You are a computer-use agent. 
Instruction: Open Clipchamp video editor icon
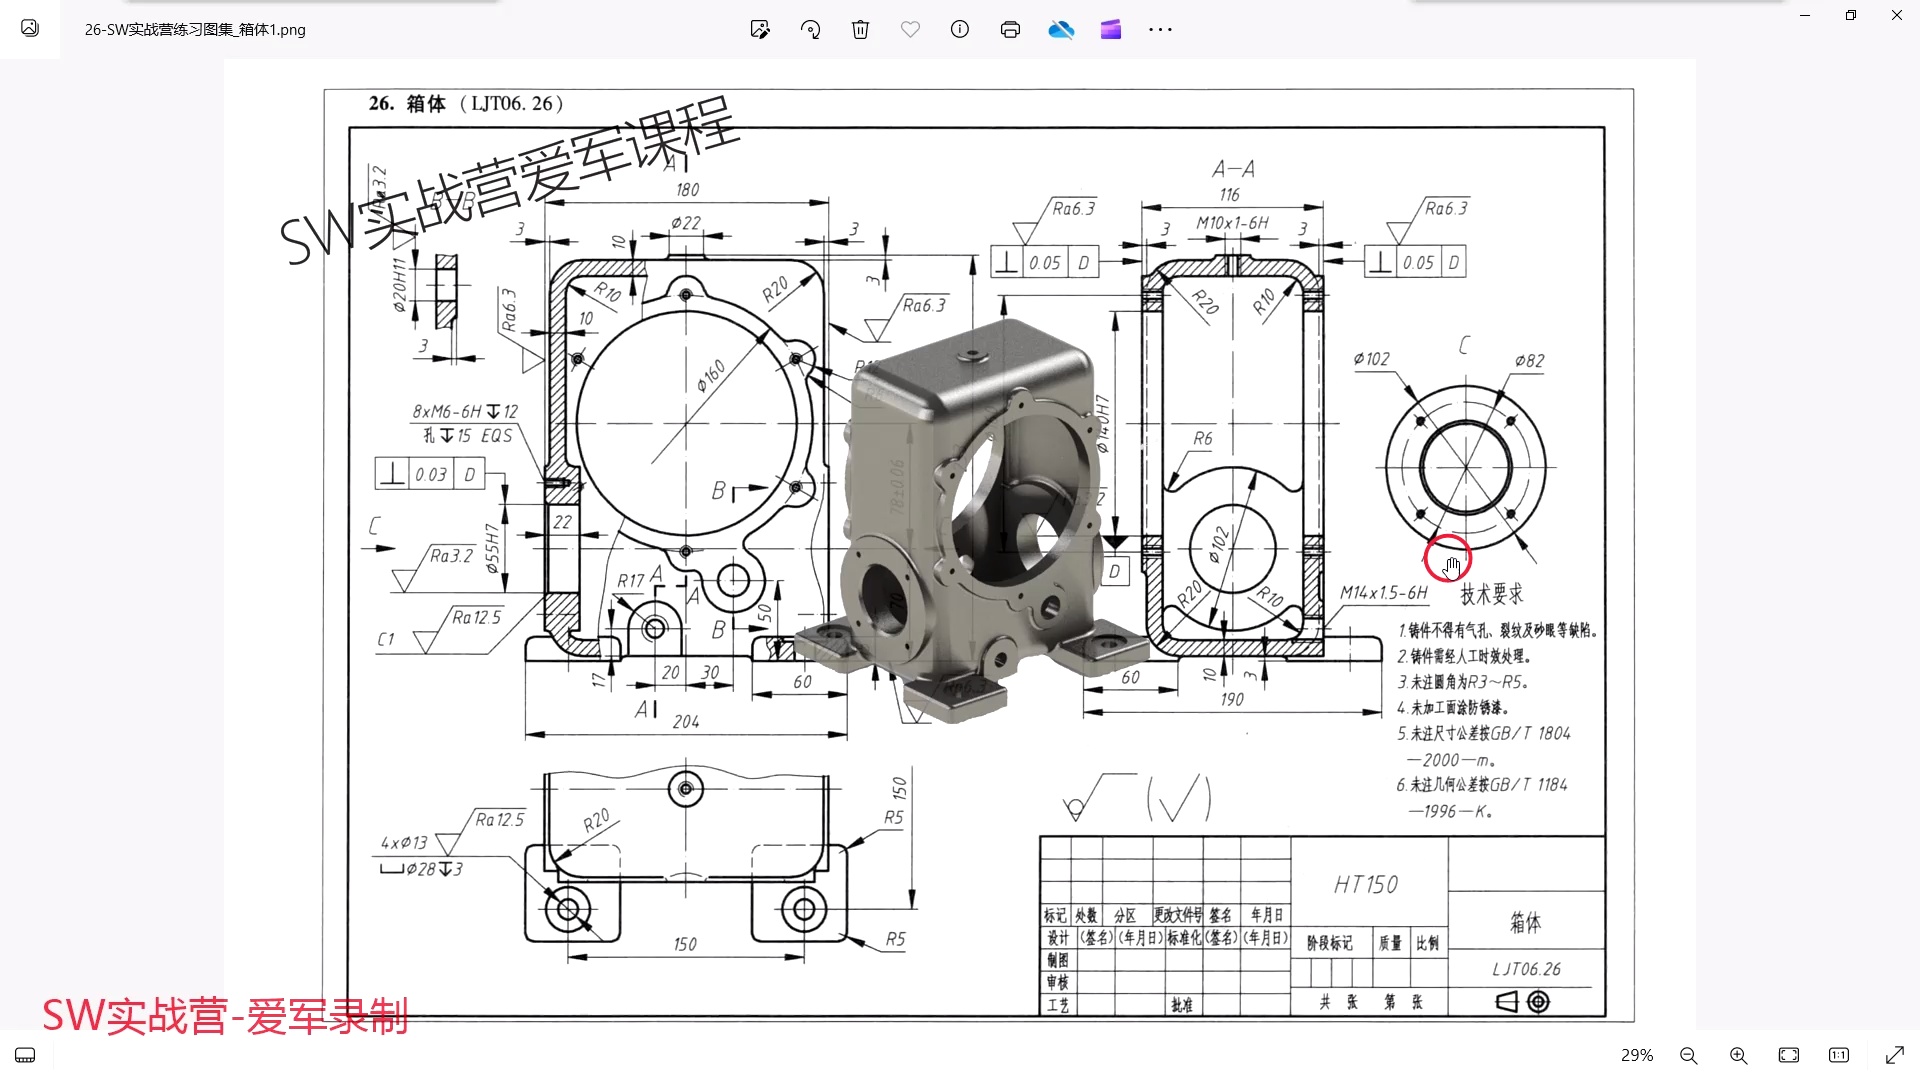click(1111, 30)
